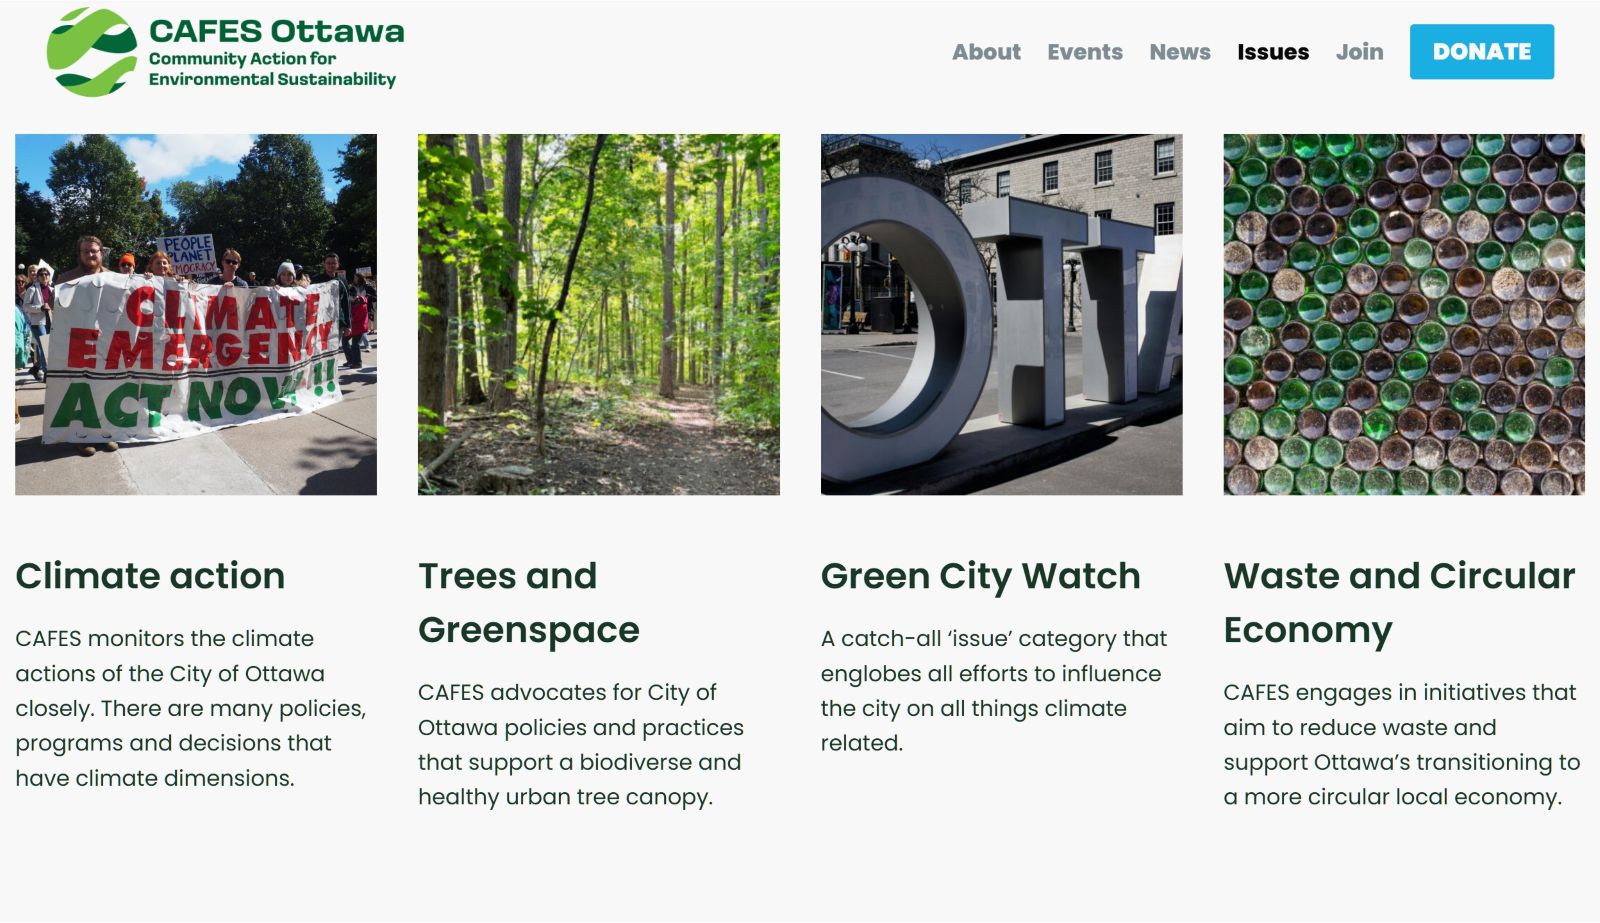
Task: Click the urban tree canopy description text
Action: (x=580, y=745)
